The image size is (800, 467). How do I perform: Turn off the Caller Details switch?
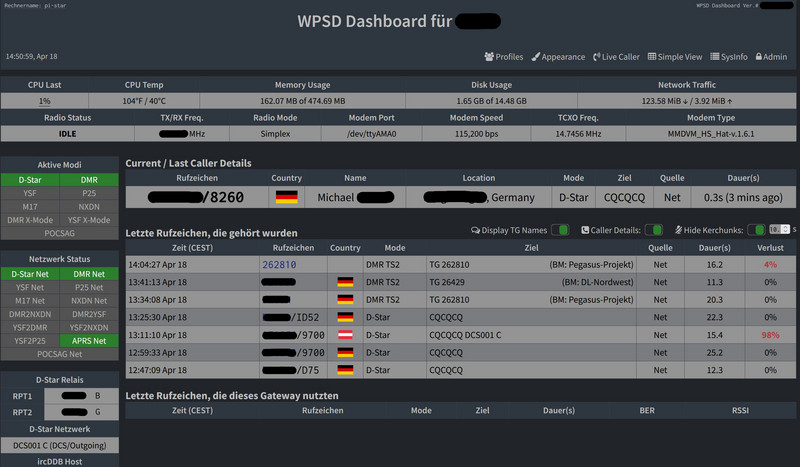click(x=654, y=230)
